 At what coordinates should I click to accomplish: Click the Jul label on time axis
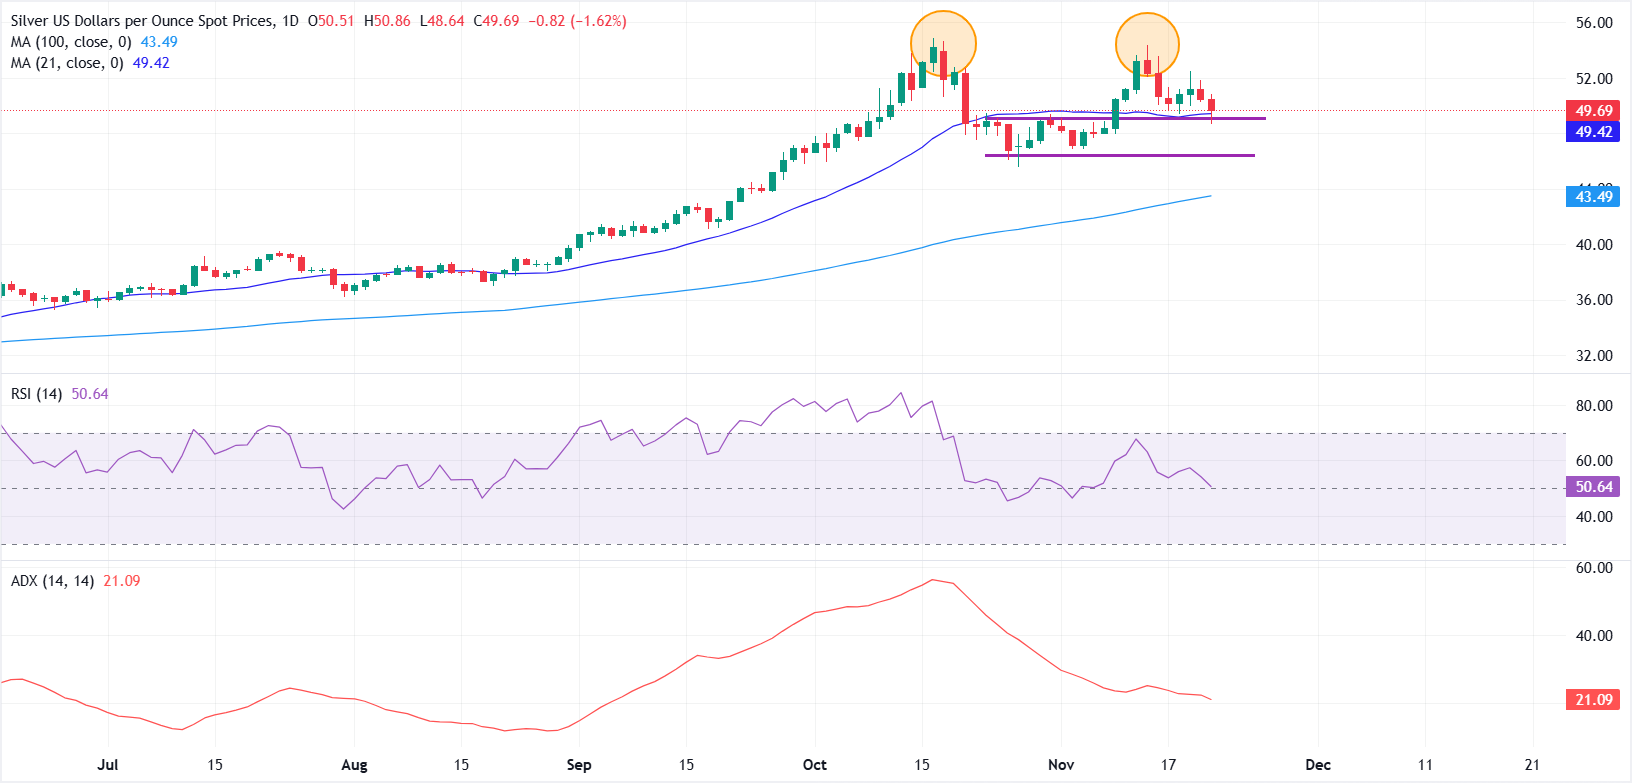point(107,765)
